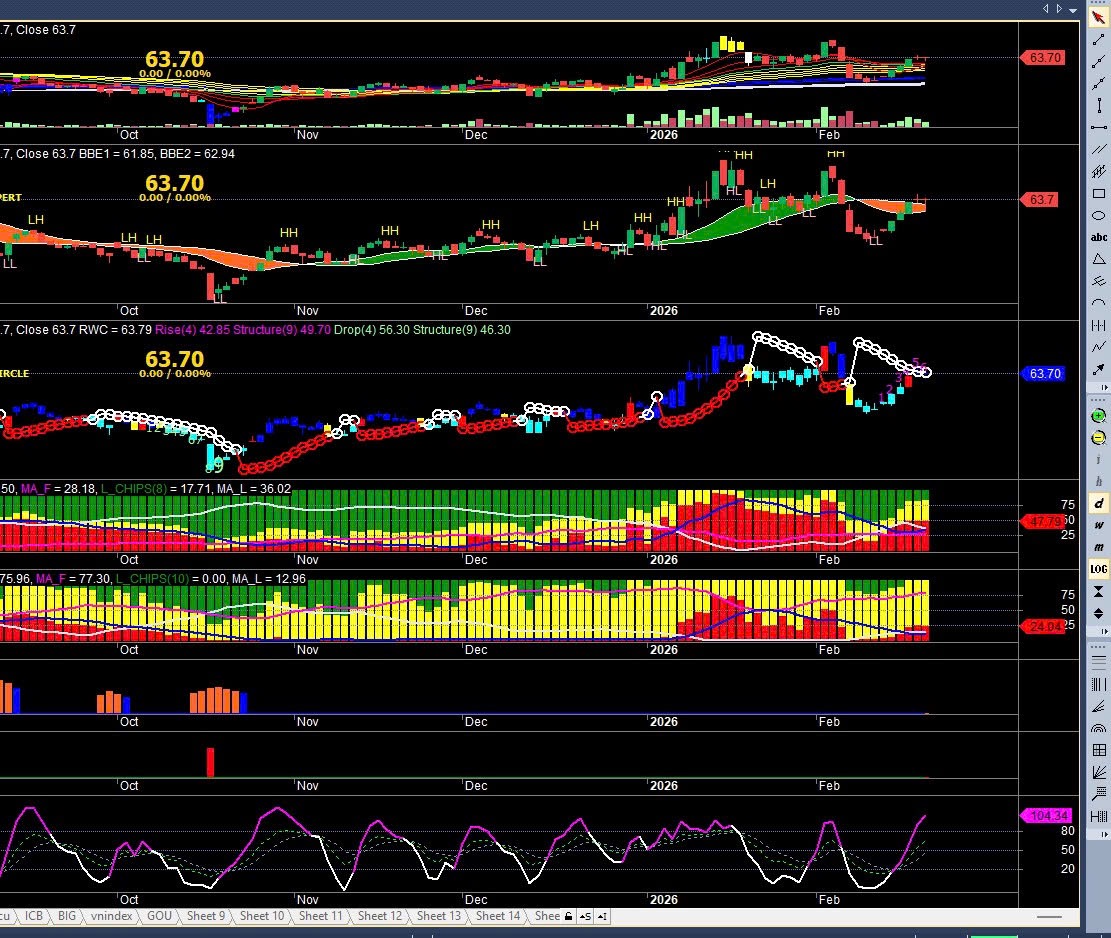Select the regression channel tool

(x=1098, y=171)
